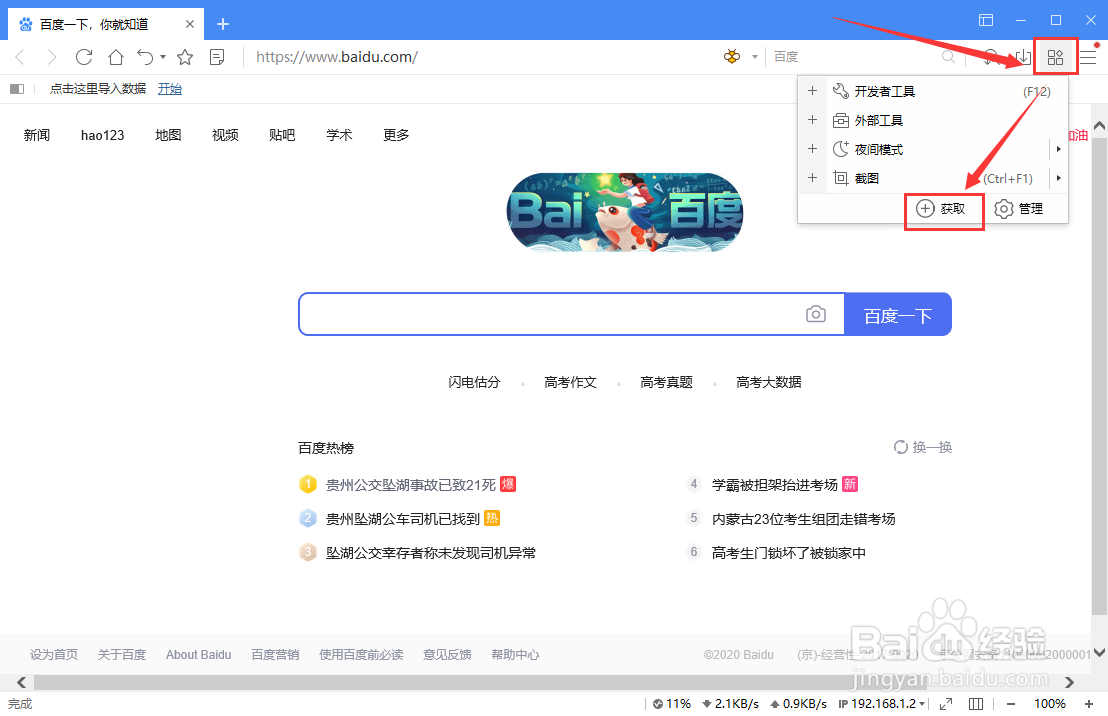Click the vertical scrollbar down arrow
Image resolution: width=1108 pixels, height=716 pixels.
1100,652
